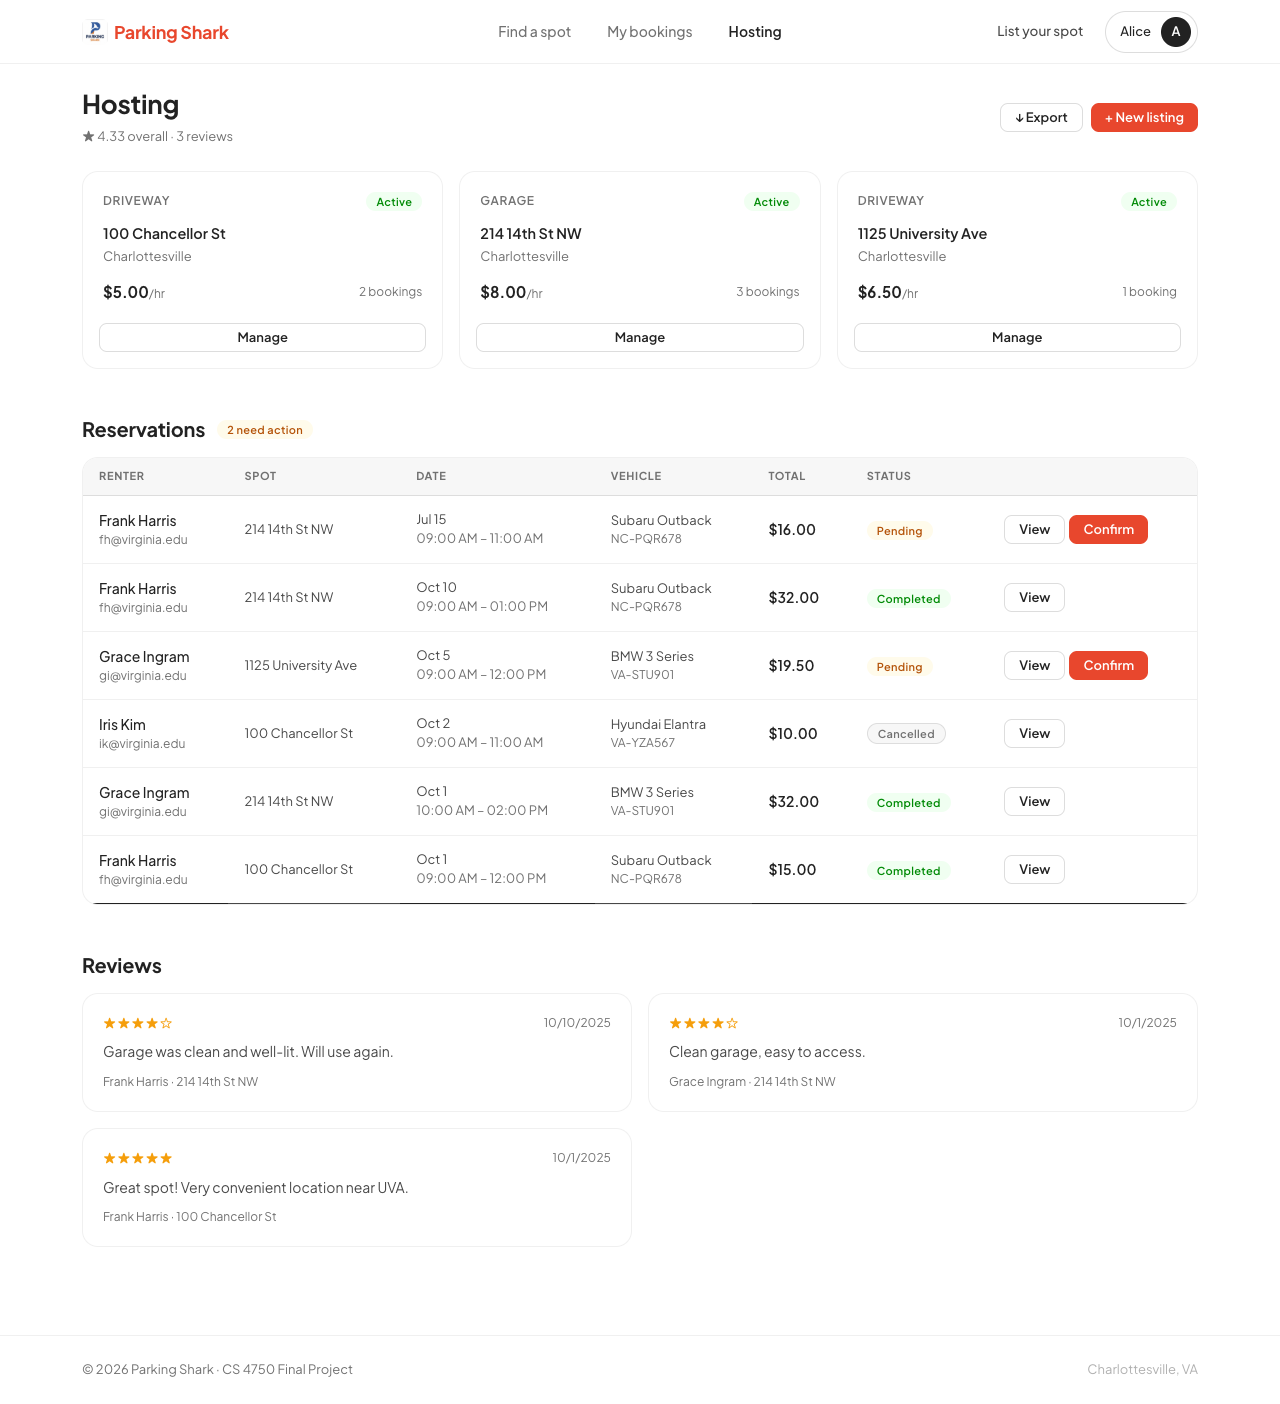Viewport: 1280px width, 1404px height.
Task: Click Charlottesville, VA in the footer
Action: pos(1142,1370)
